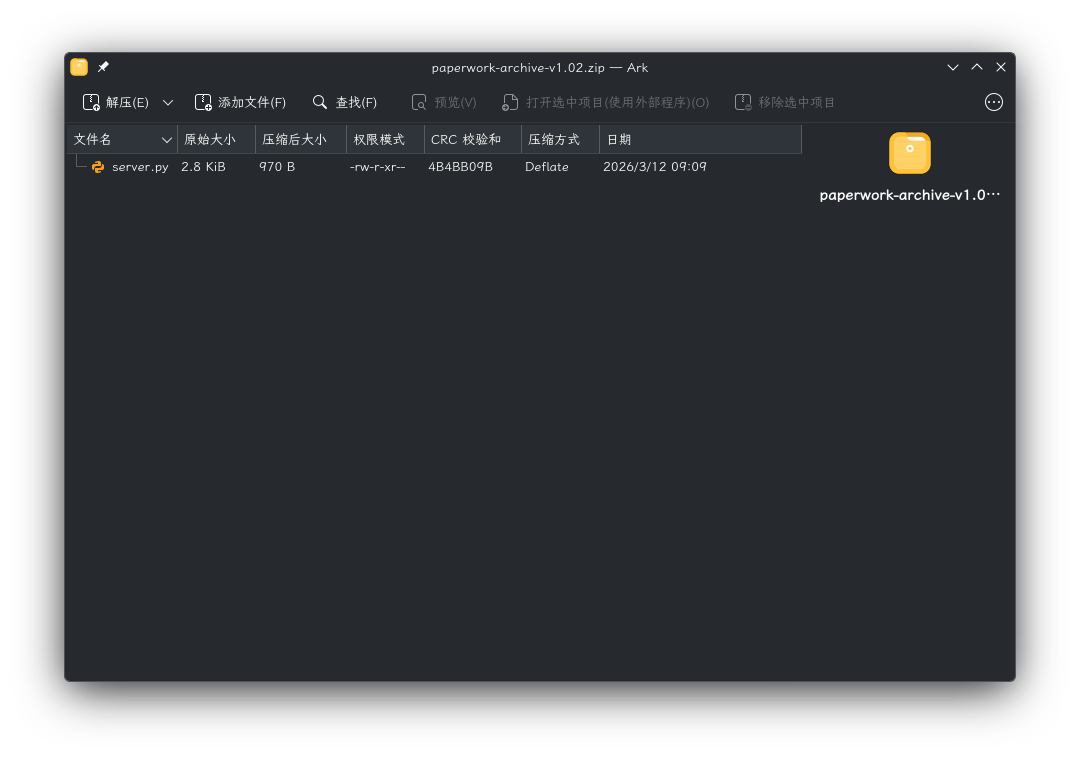Click the 970 B compressed size cell

(x=277, y=167)
